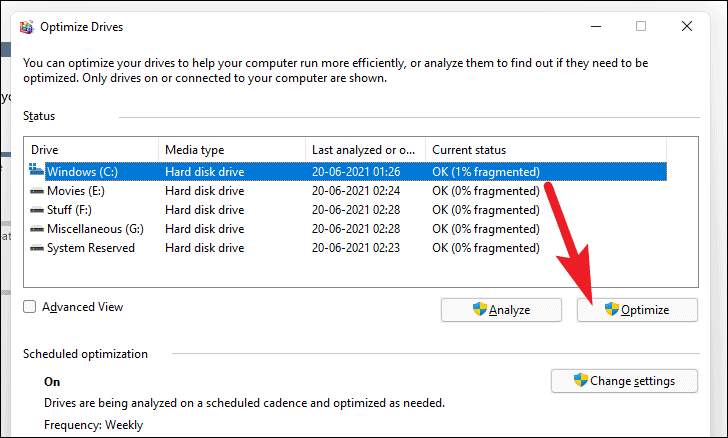Open Change settings for scheduled optimization
728x438 pixels.
[x=624, y=381]
